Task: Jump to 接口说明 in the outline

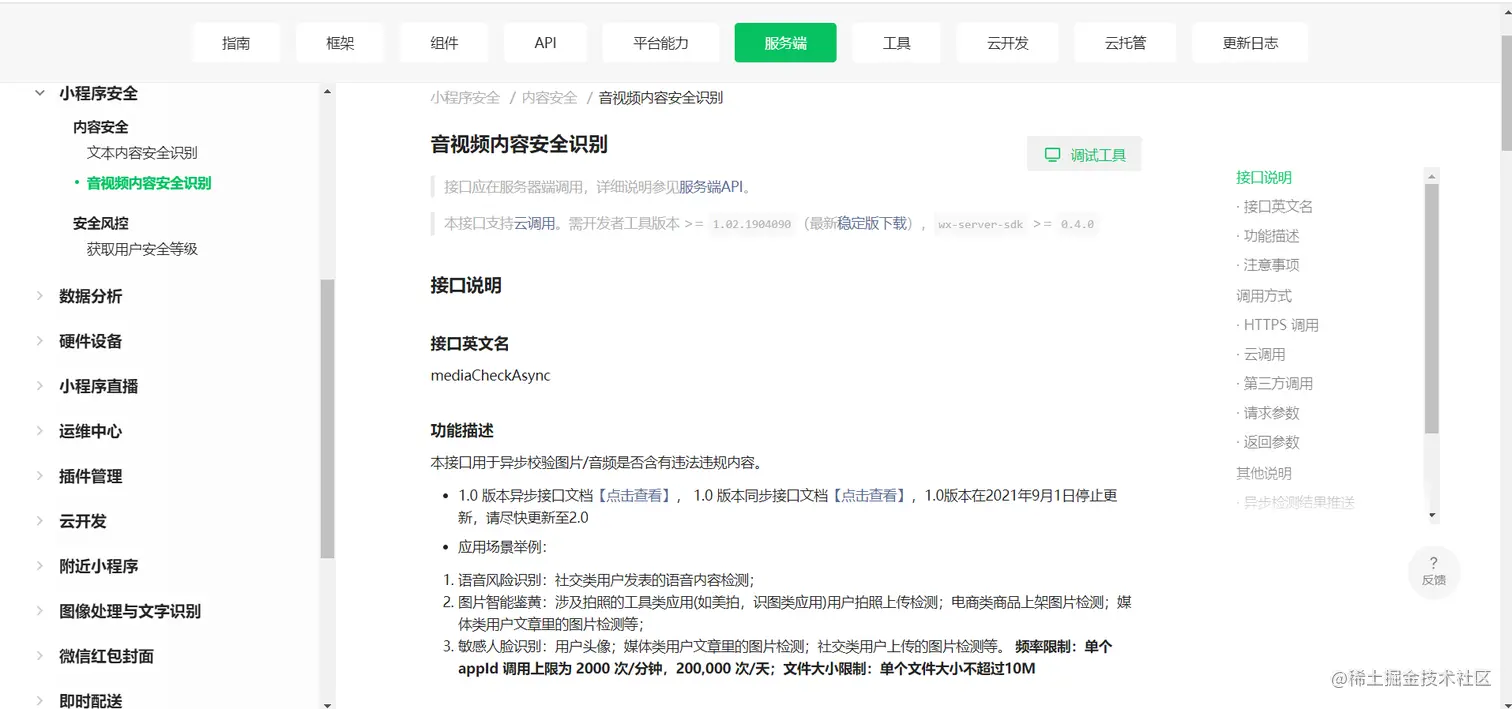Action: [1264, 177]
